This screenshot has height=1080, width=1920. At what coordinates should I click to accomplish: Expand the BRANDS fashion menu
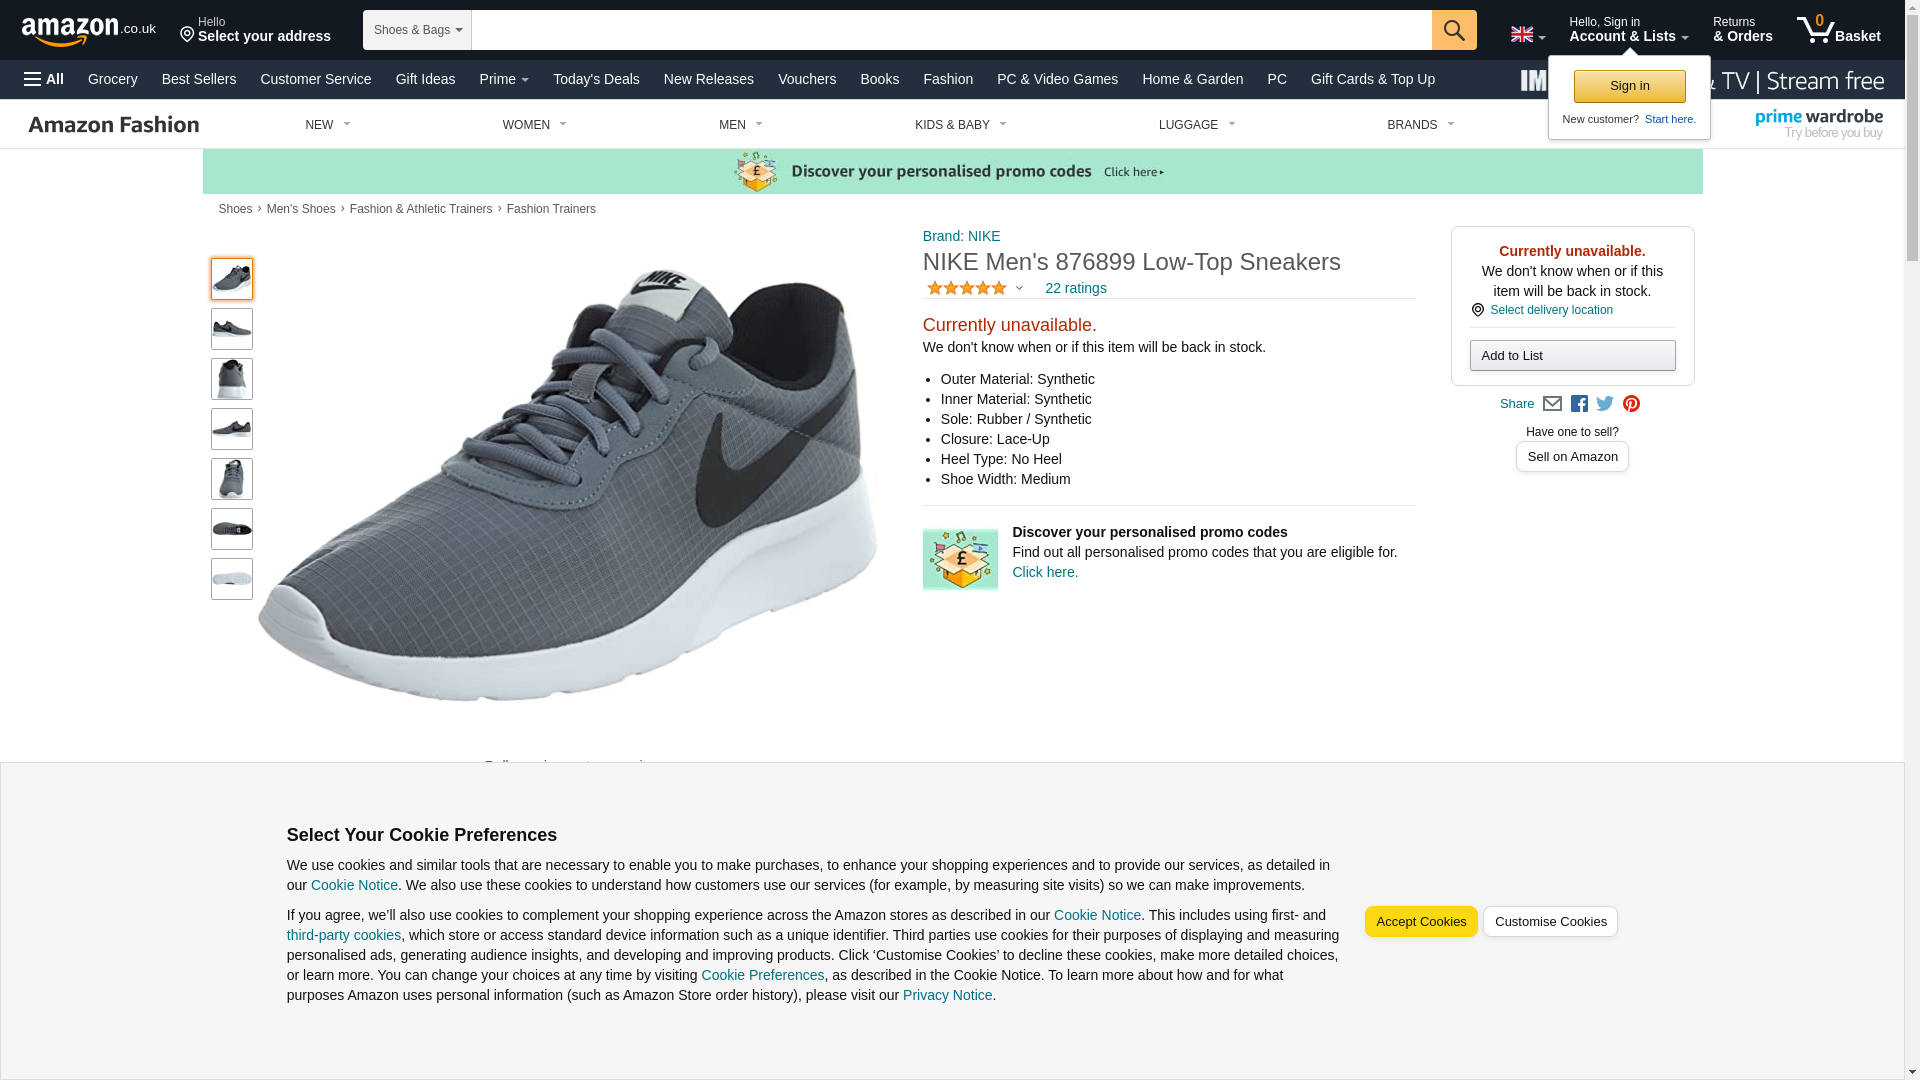click(1420, 125)
